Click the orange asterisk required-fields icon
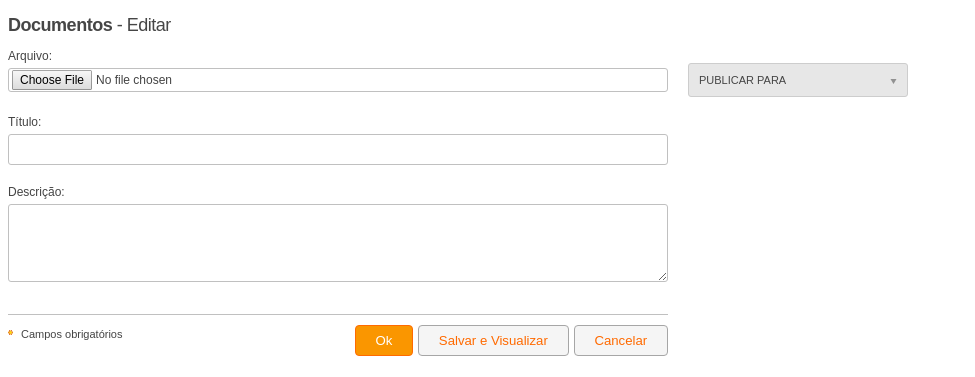The image size is (975, 377). pyautogui.click(x=11, y=333)
